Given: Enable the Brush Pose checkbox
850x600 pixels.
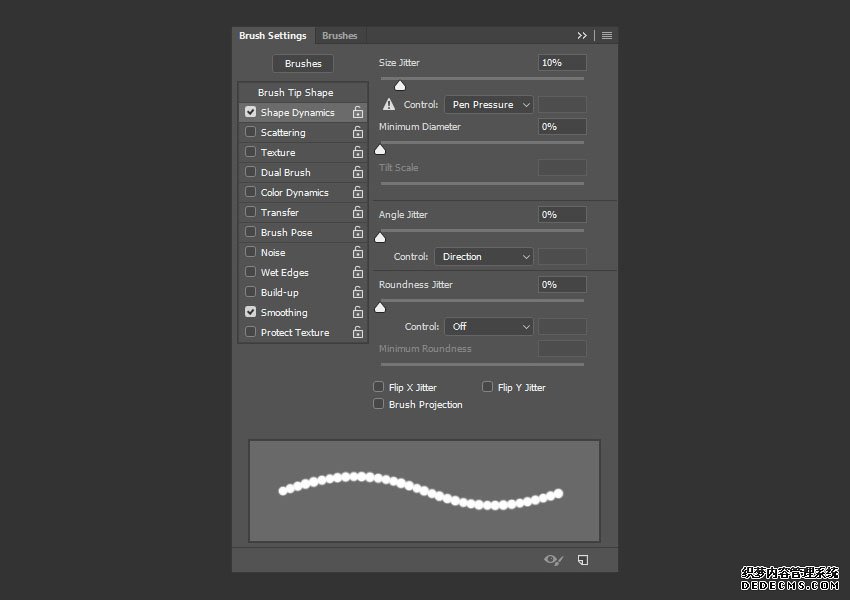Looking at the screenshot, I should pos(250,232).
